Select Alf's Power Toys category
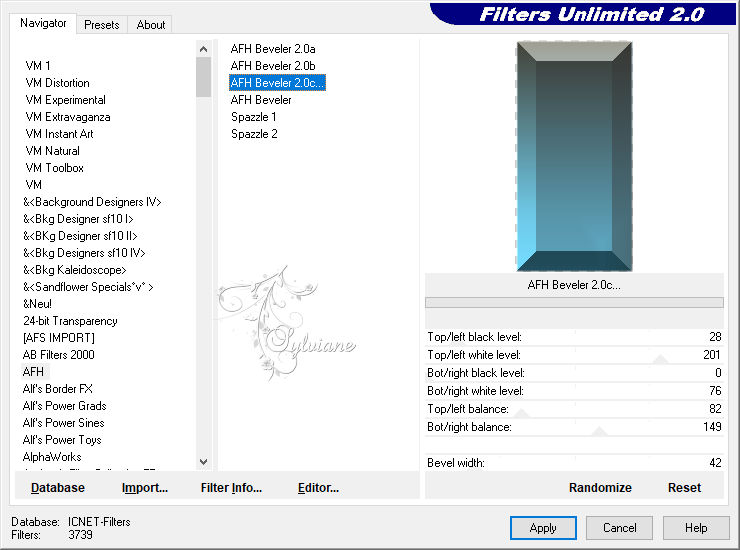This screenshot has width=740, height=550. pos(62,440)
